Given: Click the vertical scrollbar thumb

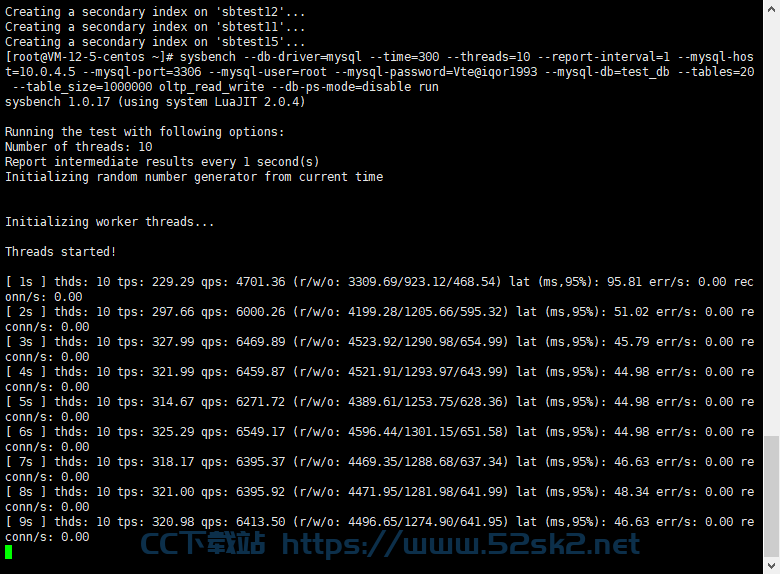Looking at the screenshot, I should (x=772, y=495).
